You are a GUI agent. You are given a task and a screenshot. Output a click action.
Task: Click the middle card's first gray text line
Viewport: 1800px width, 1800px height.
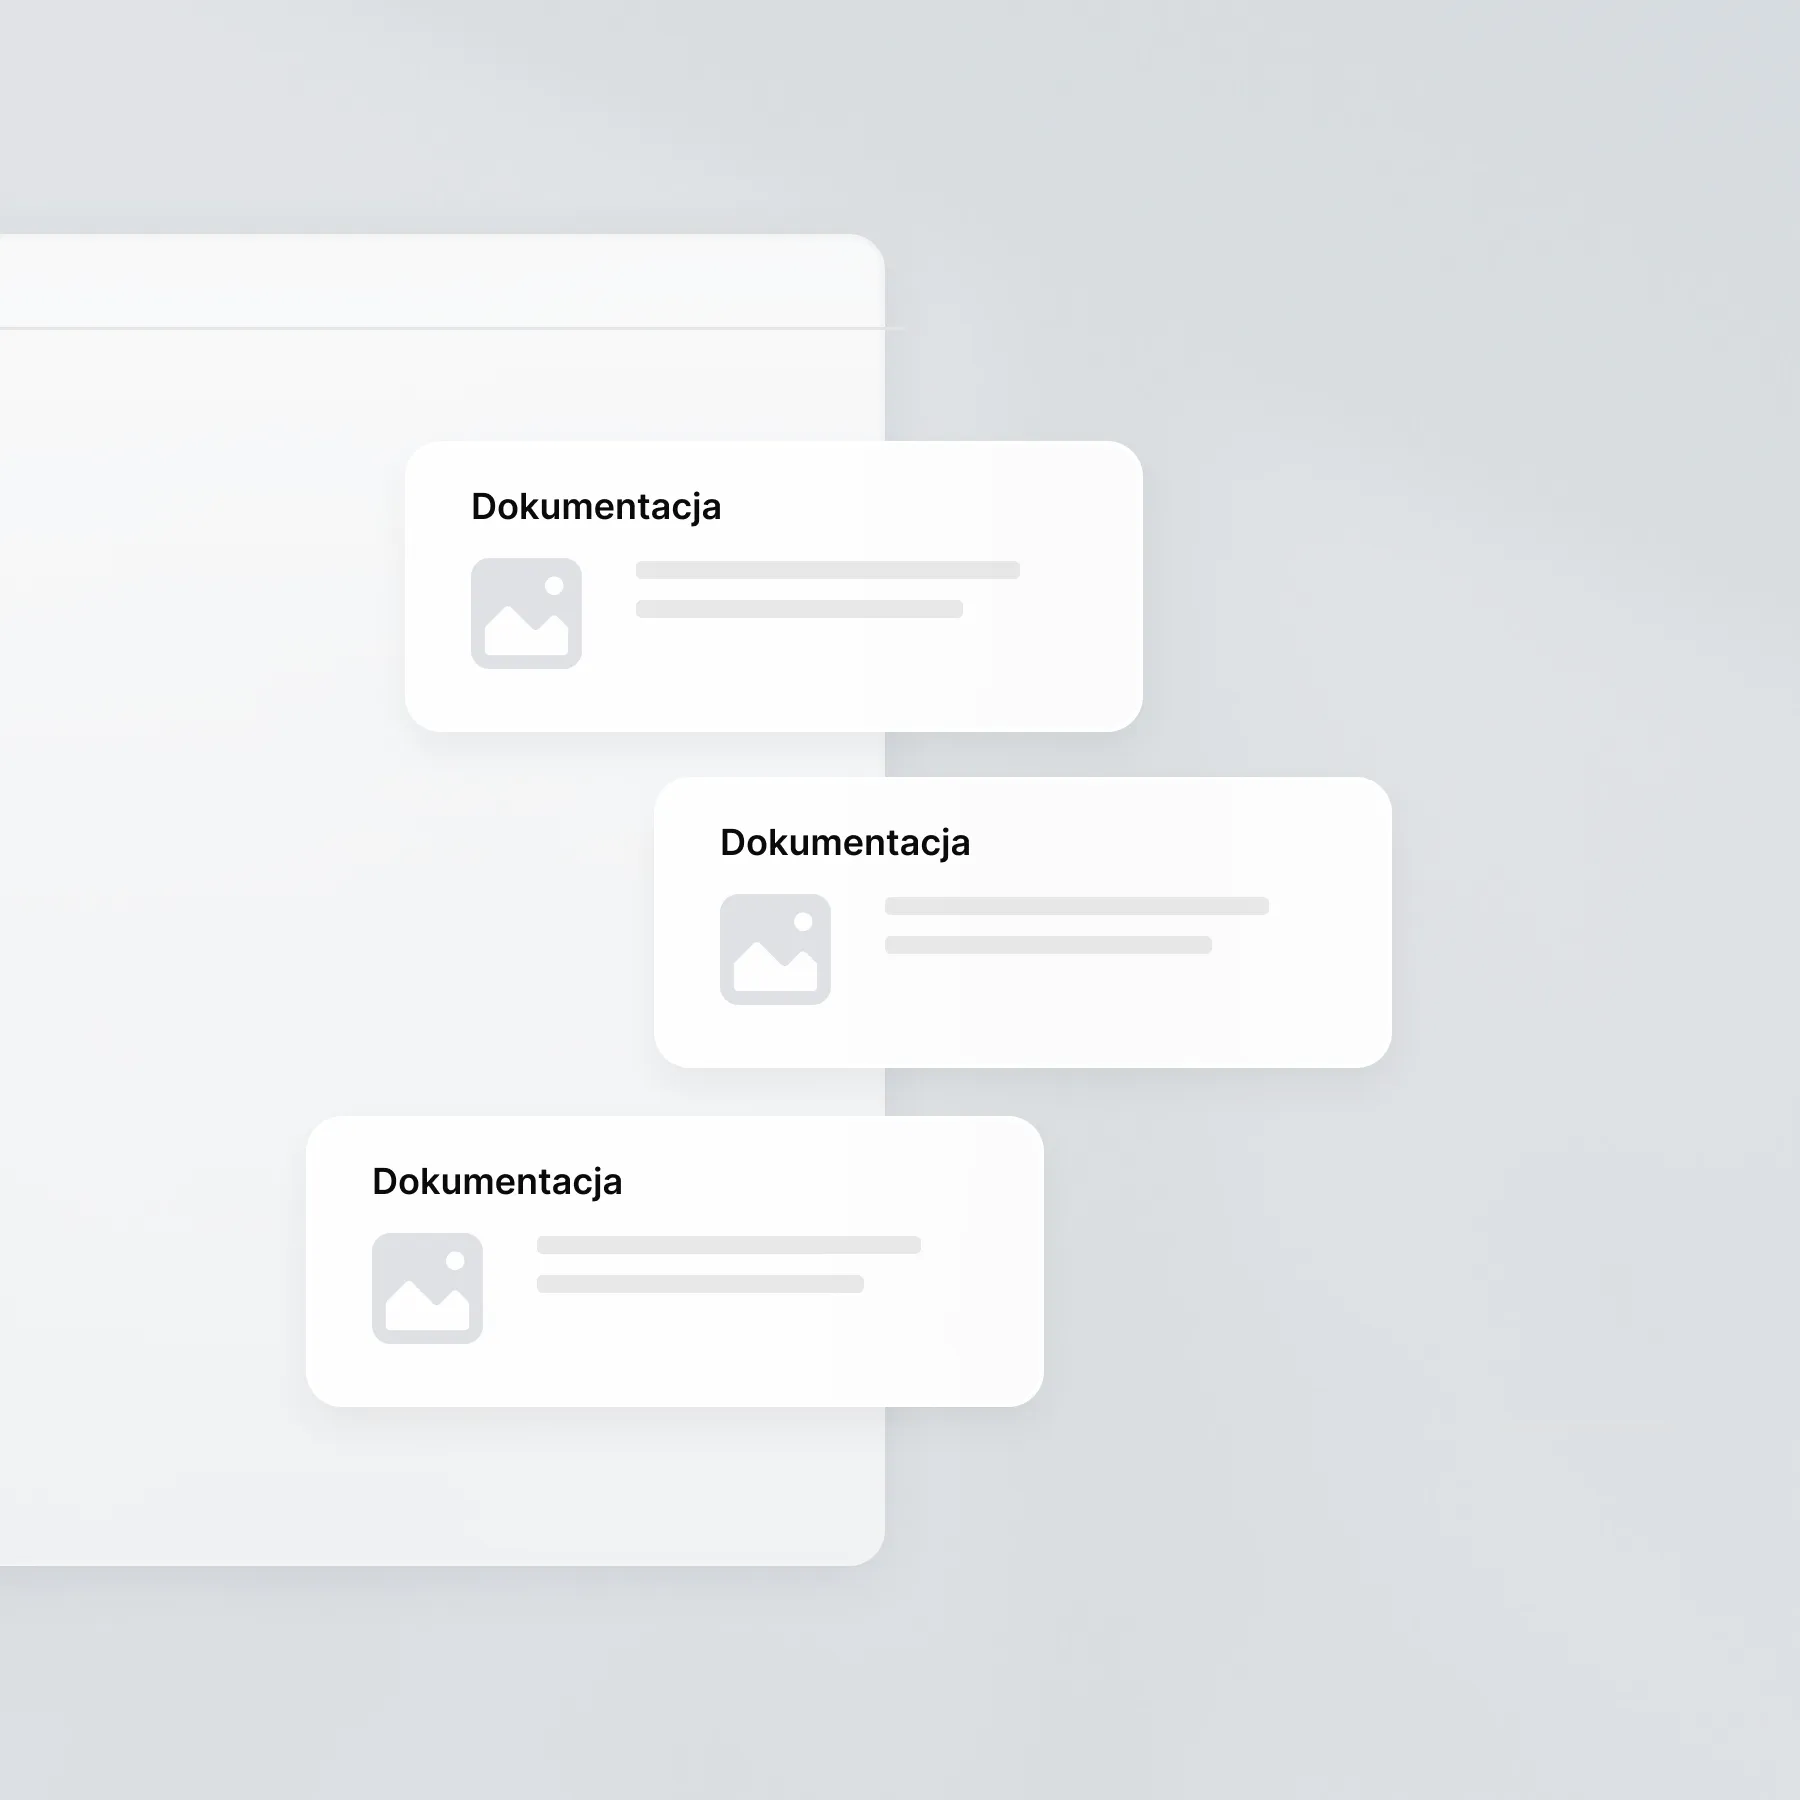click(x=1077, y=906)
